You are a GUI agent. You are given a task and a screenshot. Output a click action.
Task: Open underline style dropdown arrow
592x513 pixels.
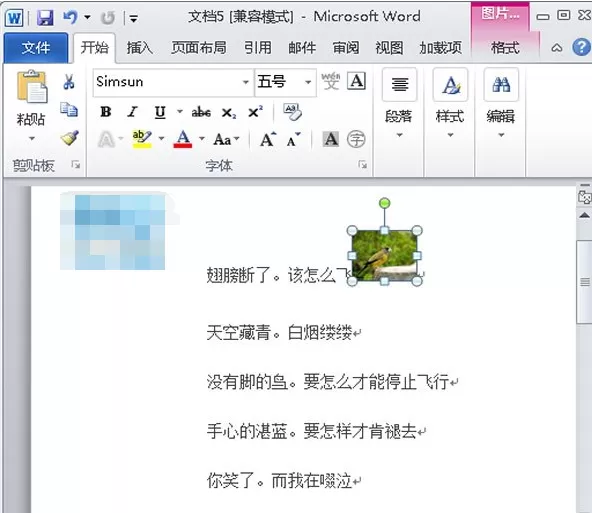click(x=180, y=111)
